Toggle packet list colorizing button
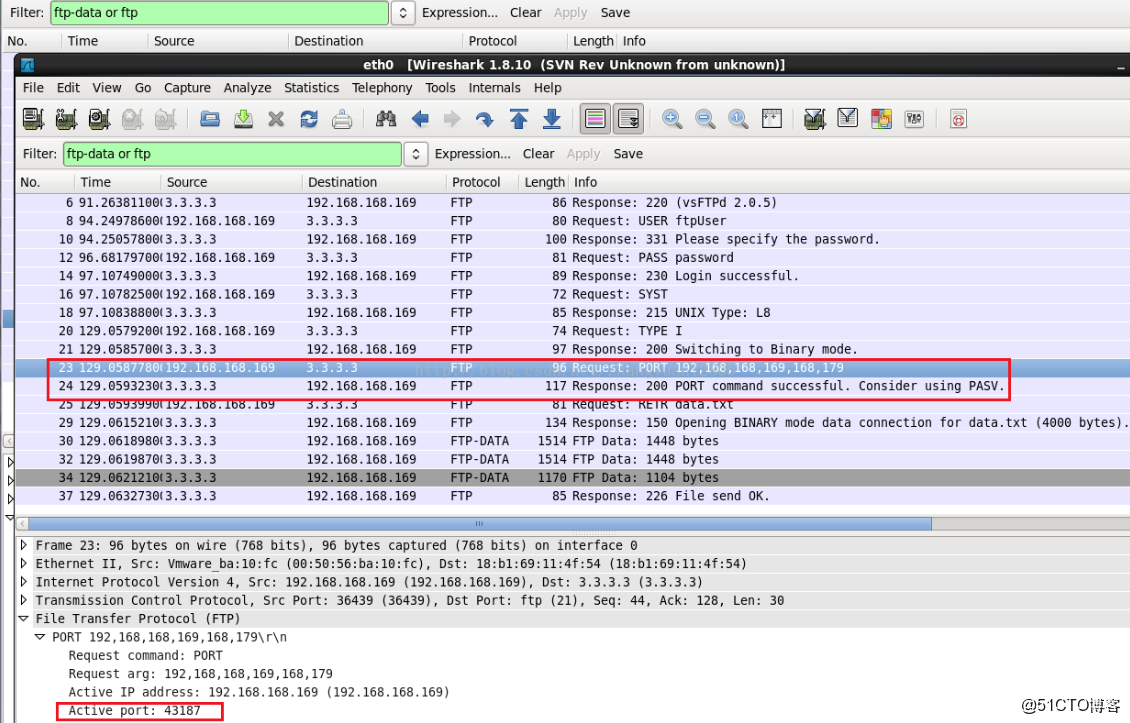Image resolution: width=1130 pixels, height=723 pixels. tap(595, 119)
